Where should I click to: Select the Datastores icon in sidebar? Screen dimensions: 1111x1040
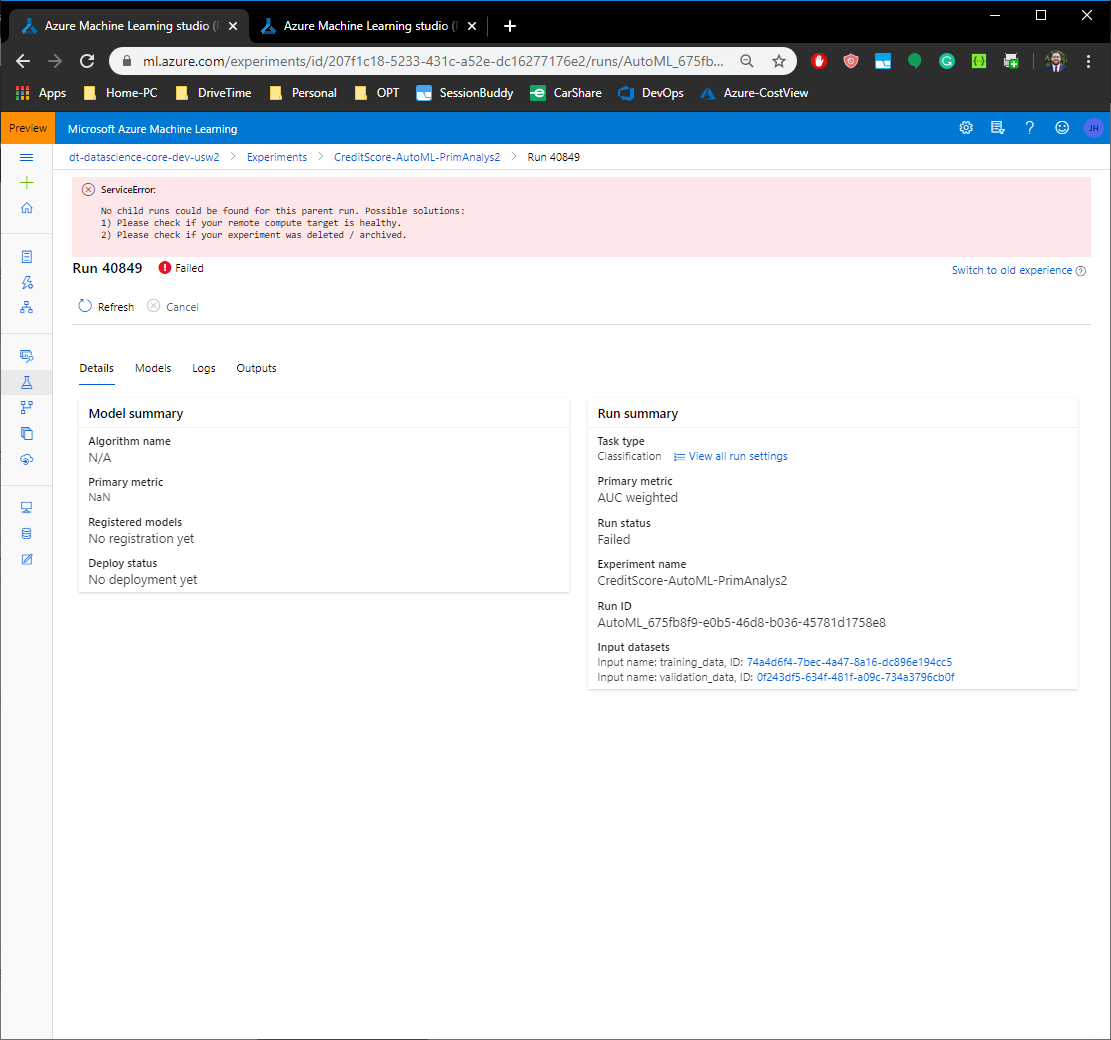click(x=27, y=533)
